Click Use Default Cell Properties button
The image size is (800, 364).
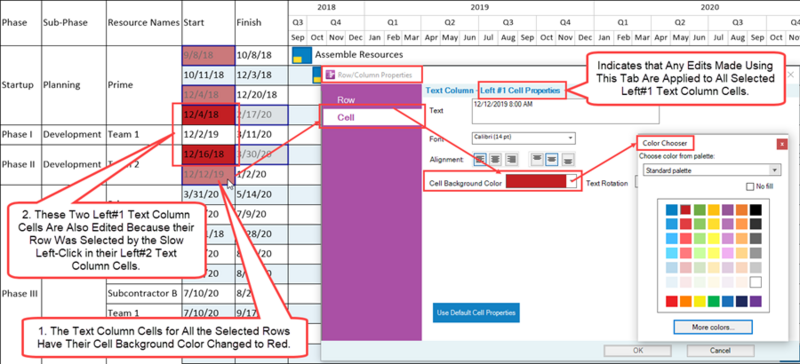[476, 312]
